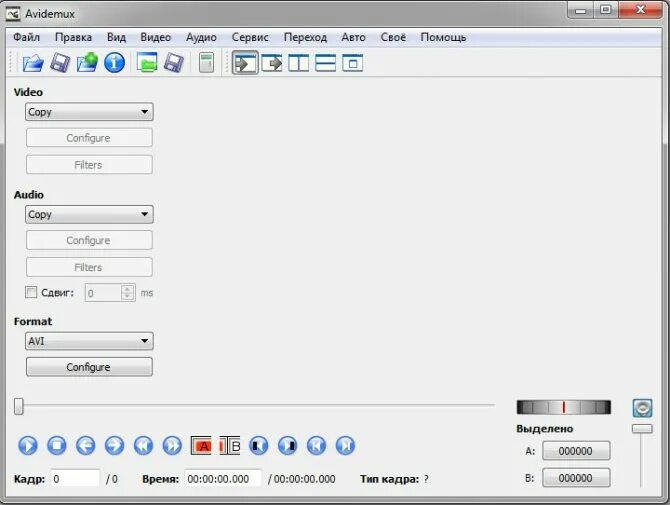This screenshot has height=505, width=670.
Task: Open the Своё menu
Action: (393, 38)
